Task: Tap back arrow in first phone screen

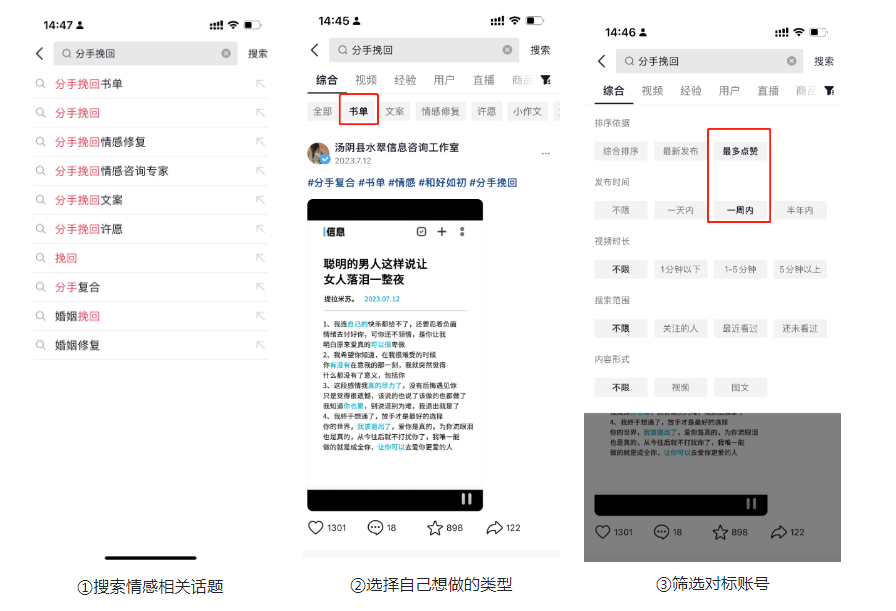Action: [x=39, y=54]
